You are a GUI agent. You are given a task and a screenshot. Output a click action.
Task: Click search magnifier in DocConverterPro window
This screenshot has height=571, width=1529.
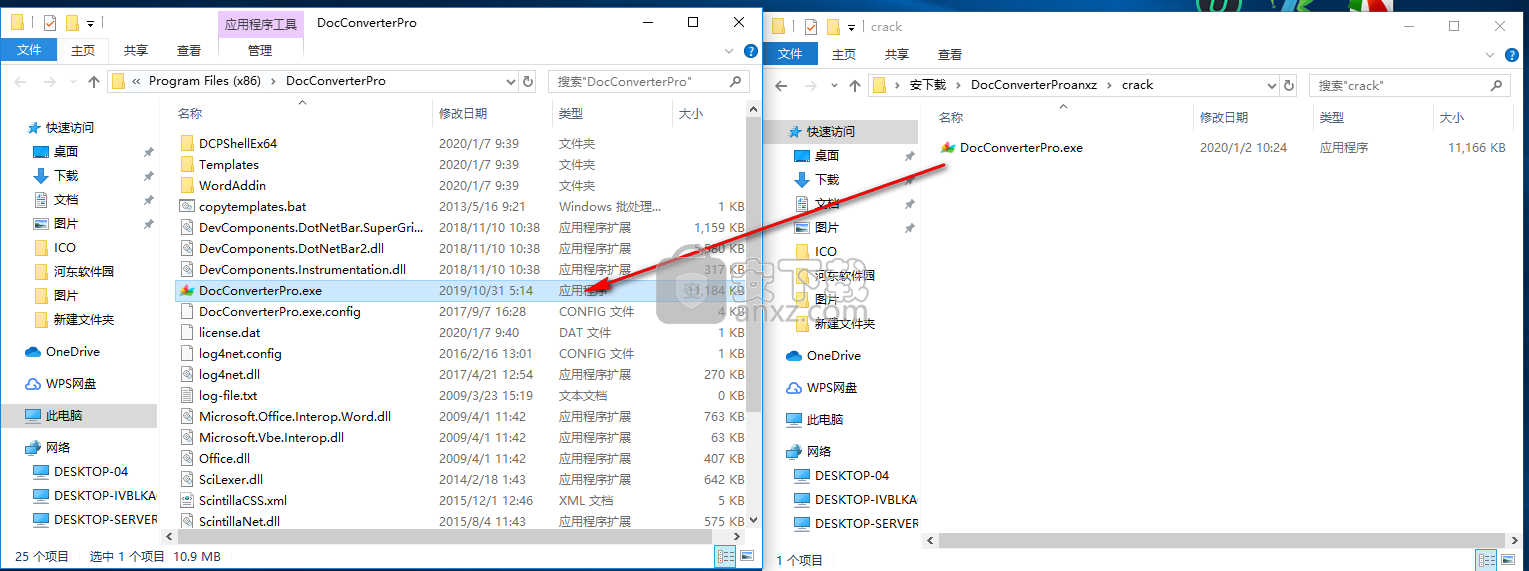(x=736, y=81)
